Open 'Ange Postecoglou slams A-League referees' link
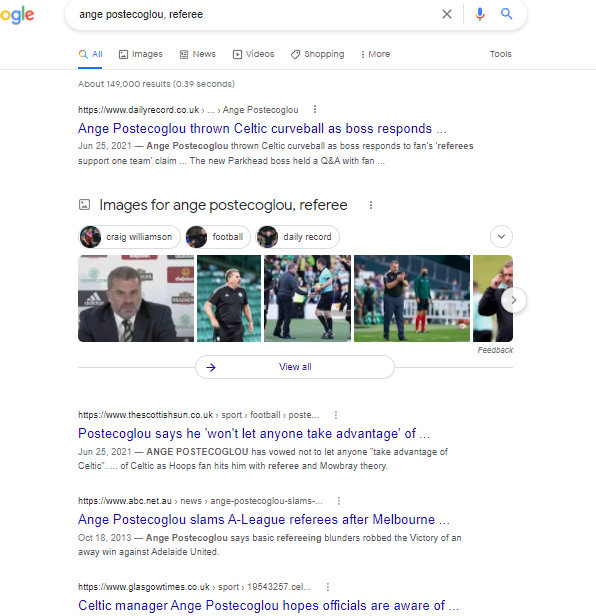 pyautogui.click(x=264, y=519)
